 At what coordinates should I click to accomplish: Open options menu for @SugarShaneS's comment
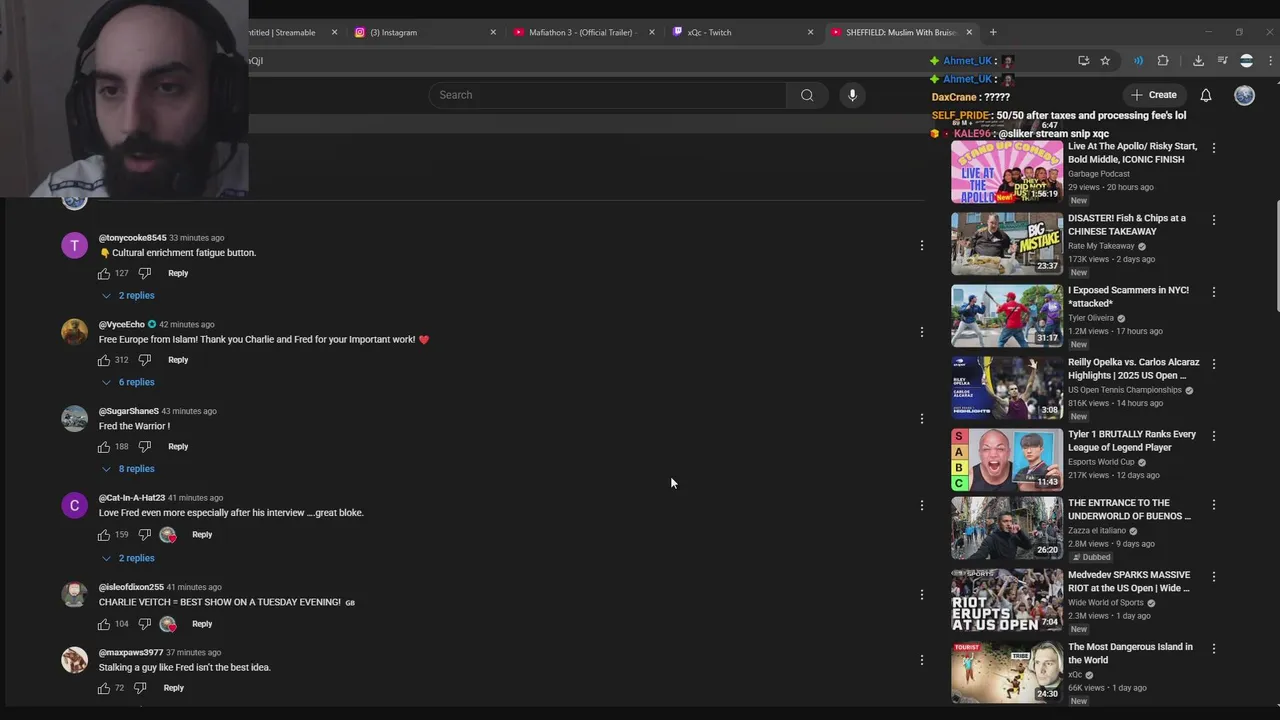pos(922,418)
